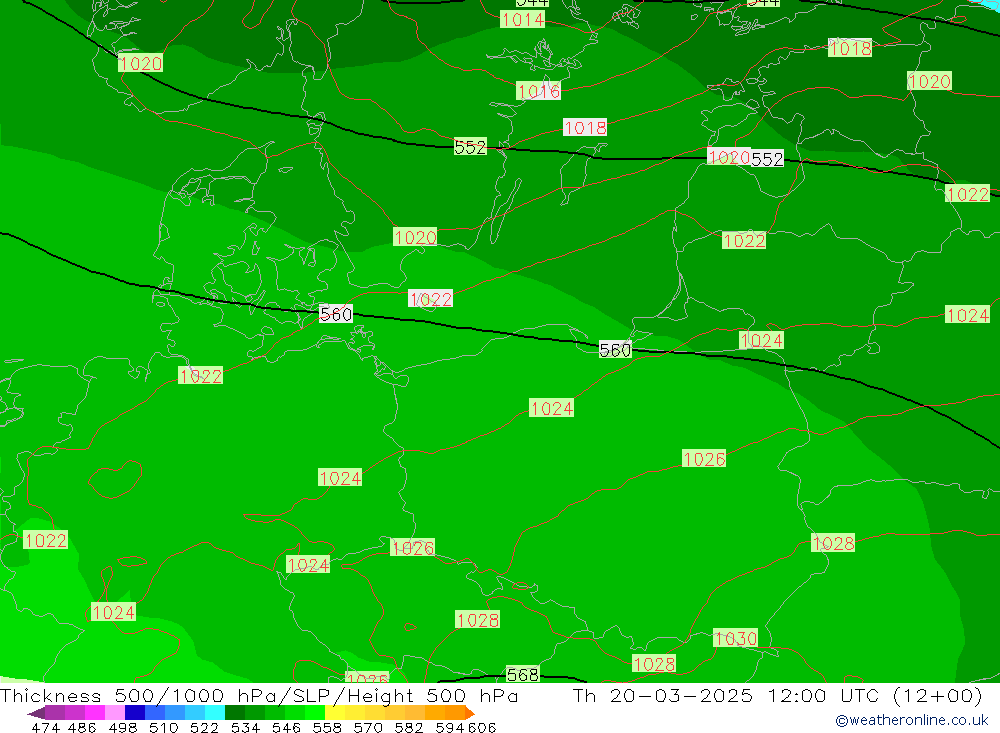Click the 560 contour label at map center
Screen dimensions: 1000x733
[615, 350]
